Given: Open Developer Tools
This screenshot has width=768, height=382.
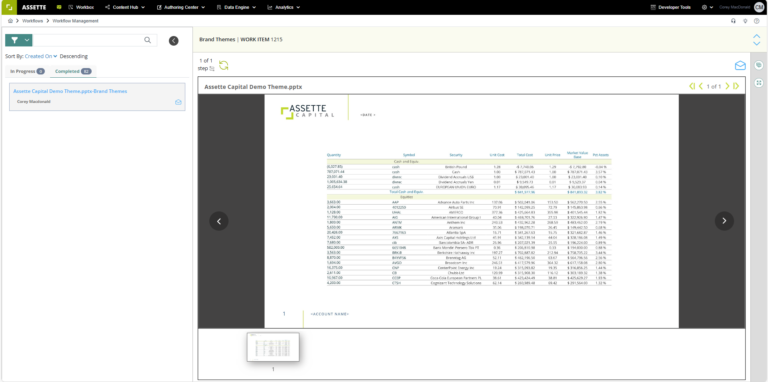Looking at the screenshot, I should tap(670, 7).
